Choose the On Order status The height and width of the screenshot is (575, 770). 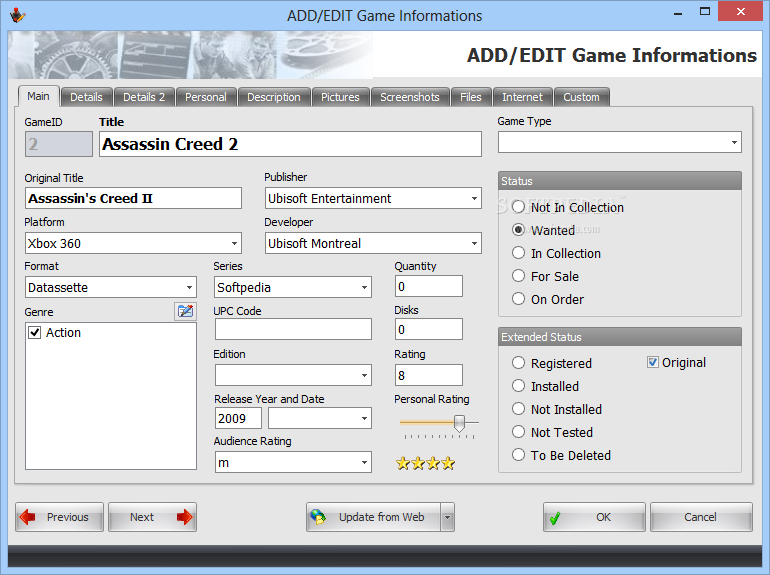point(548,300)
